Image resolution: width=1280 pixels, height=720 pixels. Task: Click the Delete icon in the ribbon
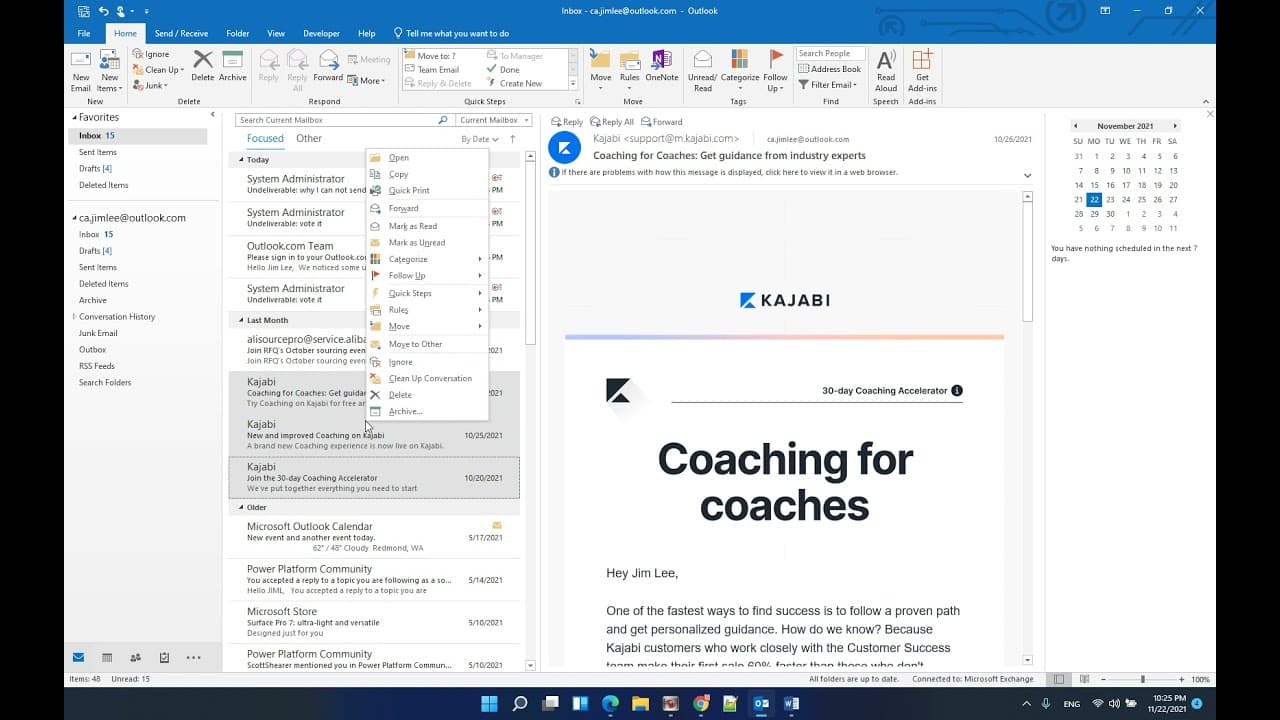(x=203, y=66)
